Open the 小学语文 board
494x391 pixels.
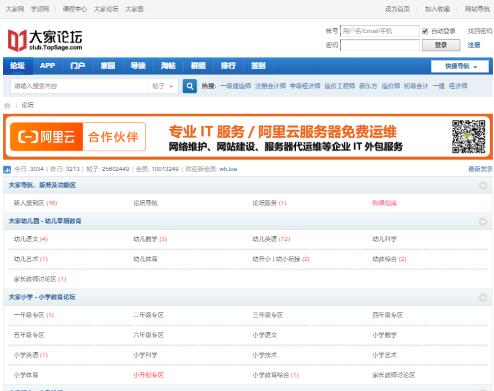tap(265, 335)
